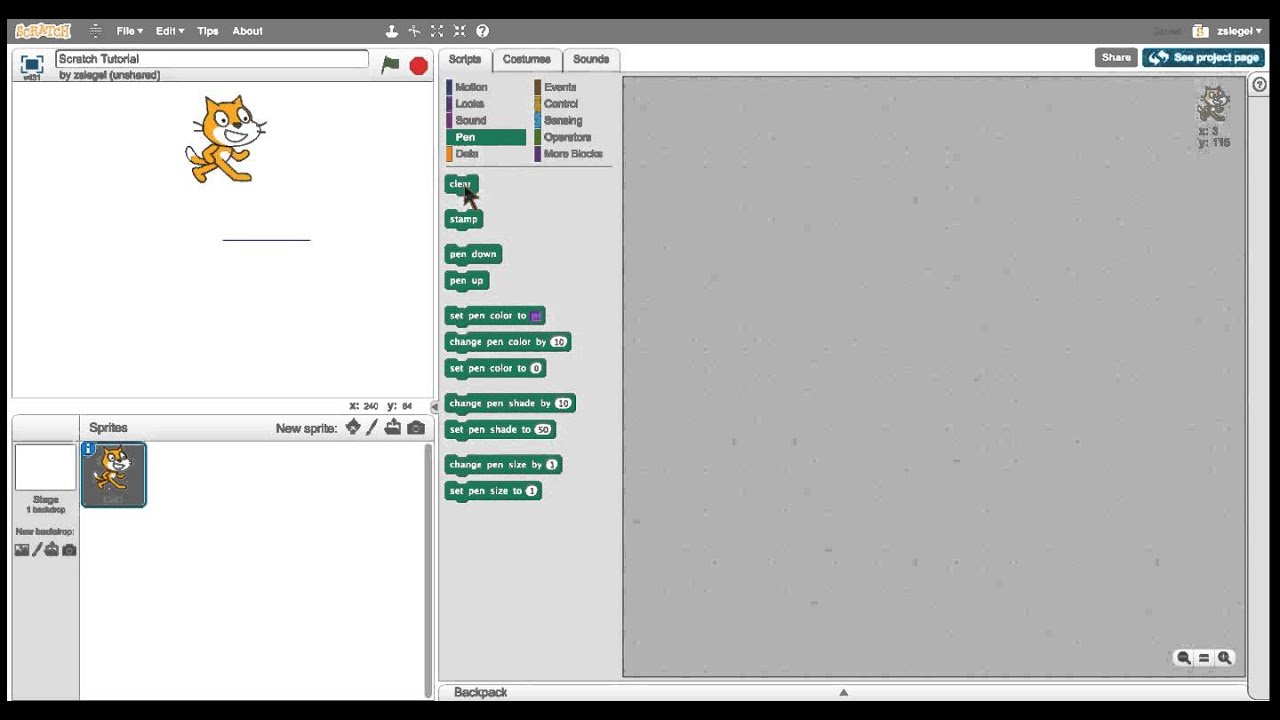Expand the Backpack panel

(843, 692)
